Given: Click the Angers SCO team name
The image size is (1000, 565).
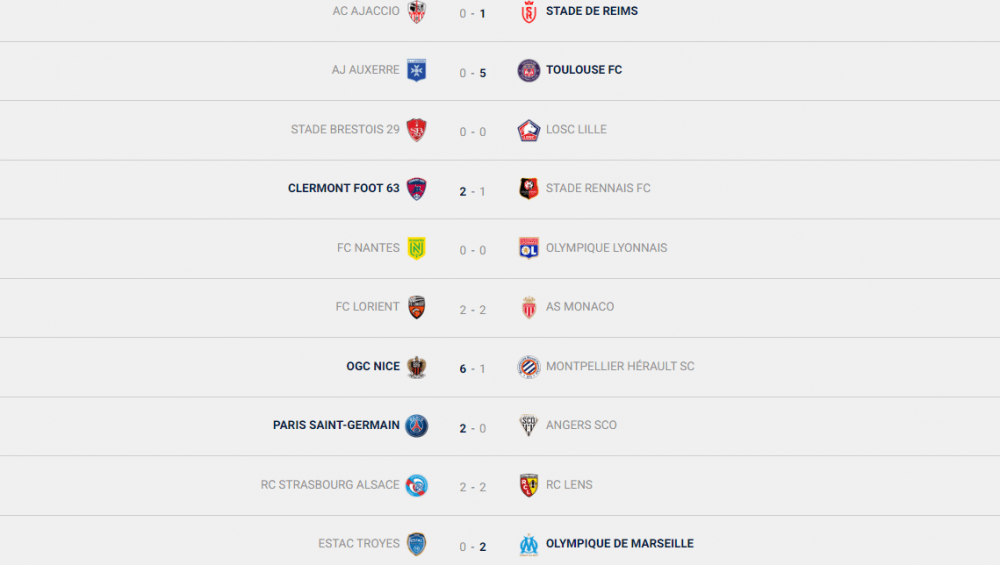Looking at the screenshot, I should [581, 426].
